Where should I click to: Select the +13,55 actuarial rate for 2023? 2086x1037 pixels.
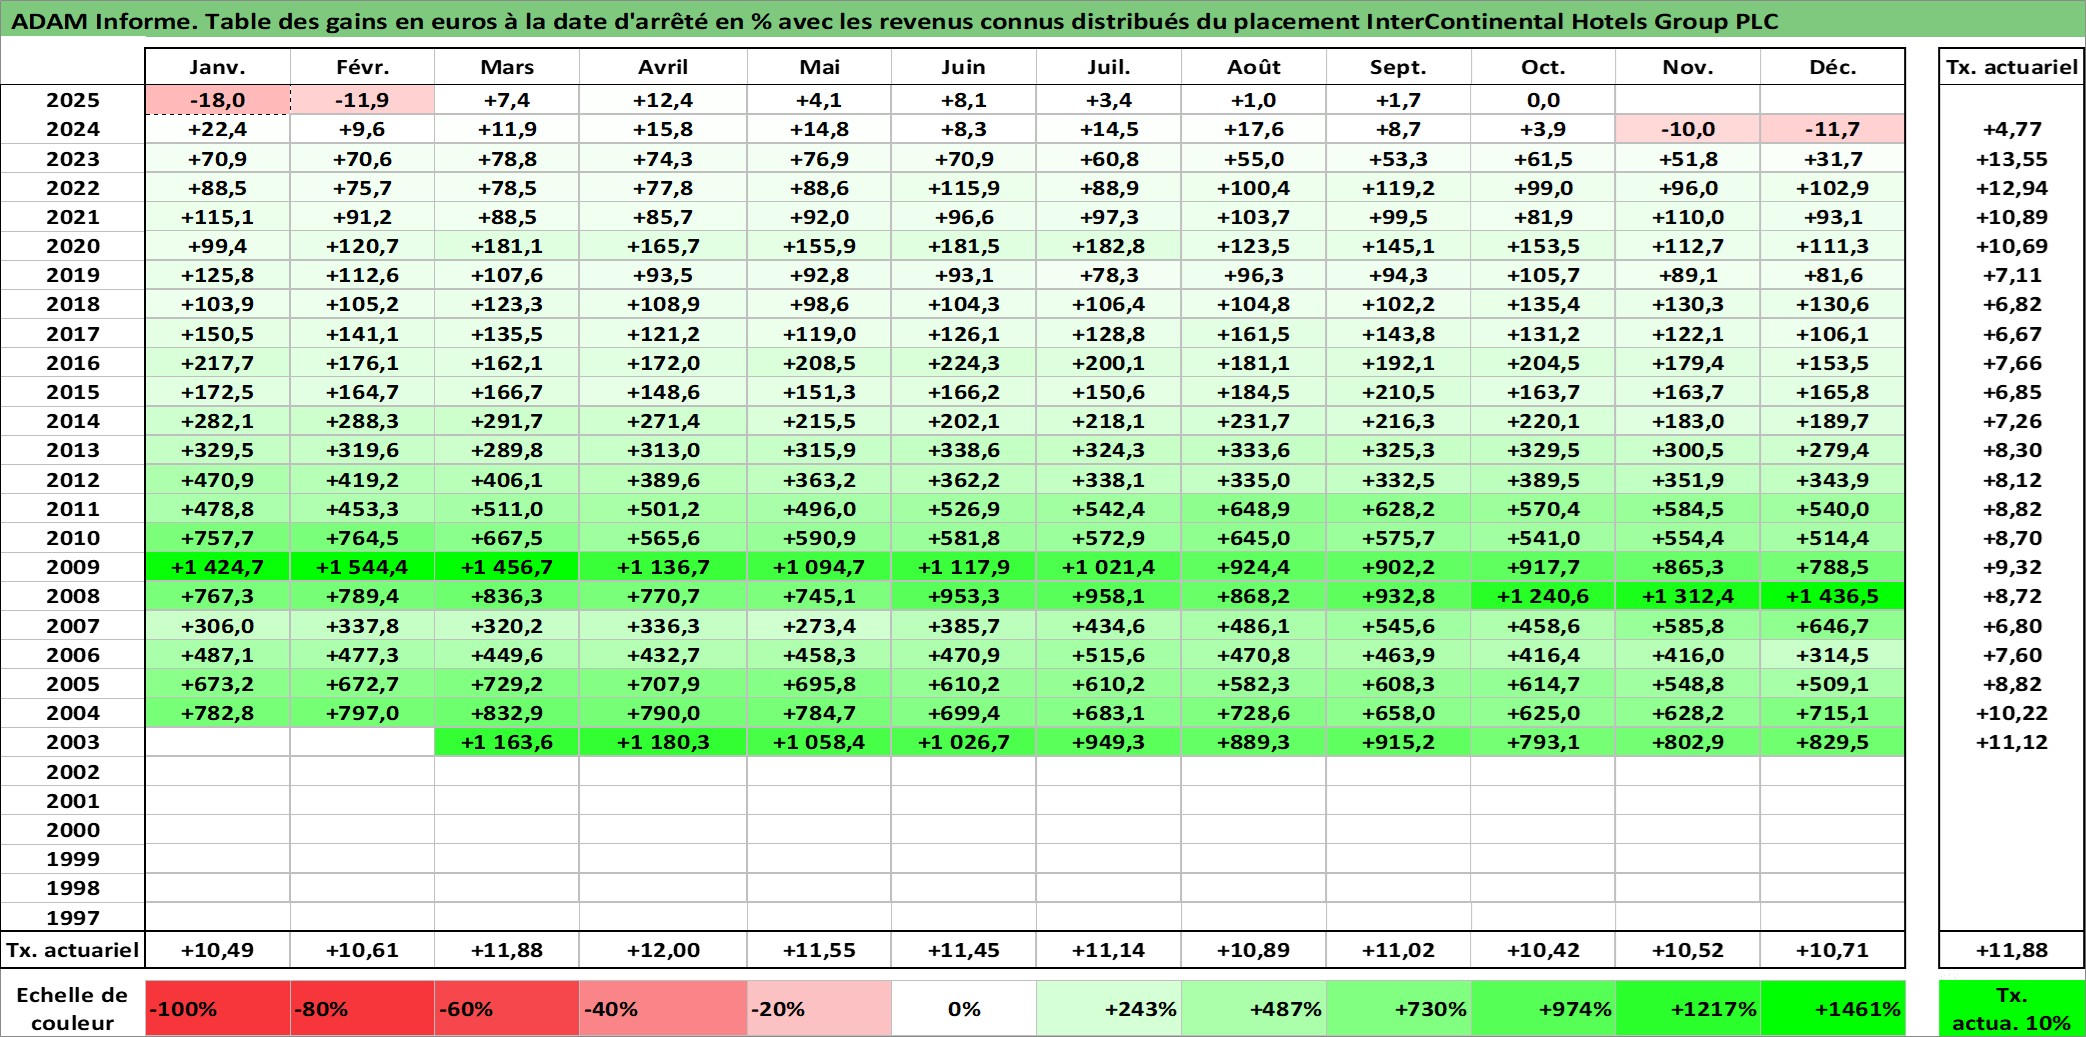(x=2011, y=159)
